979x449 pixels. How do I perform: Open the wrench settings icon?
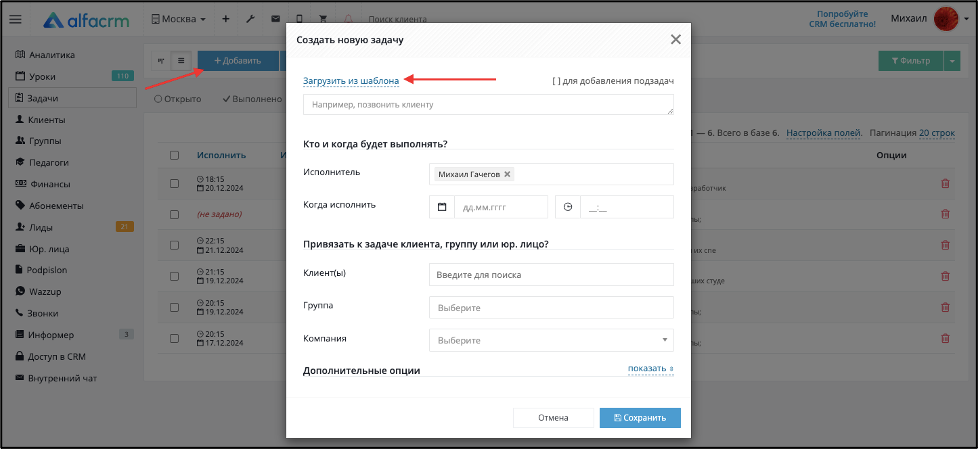point(250,19)
